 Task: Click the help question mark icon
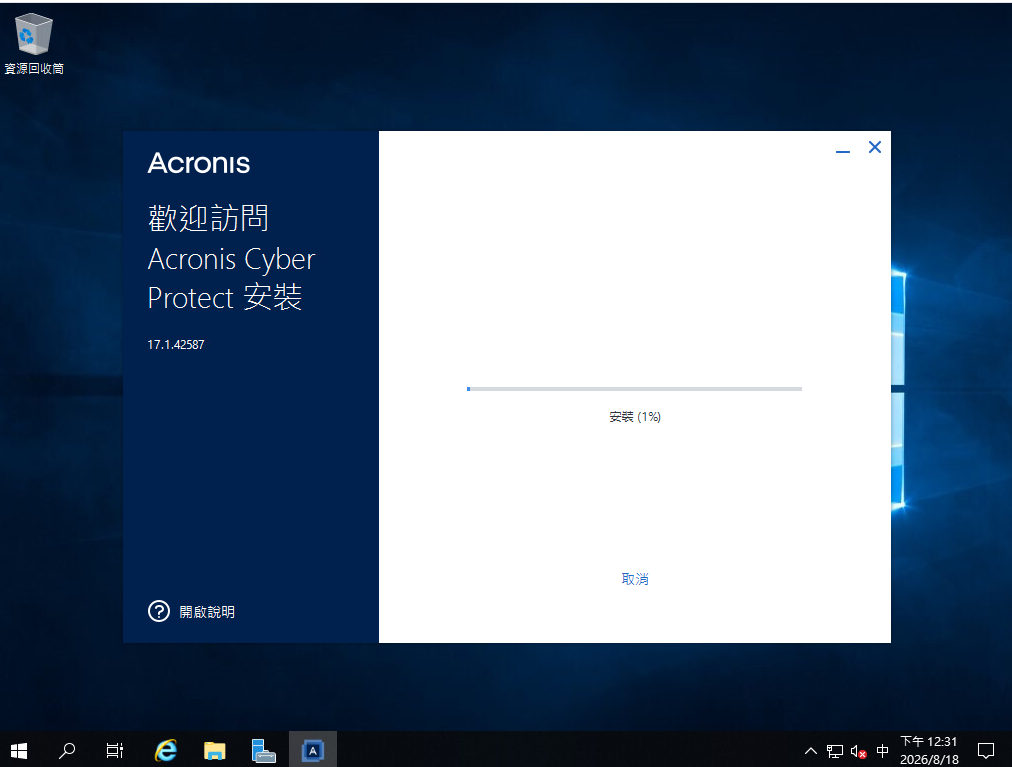pyautogui.click(x=159, y=611)
